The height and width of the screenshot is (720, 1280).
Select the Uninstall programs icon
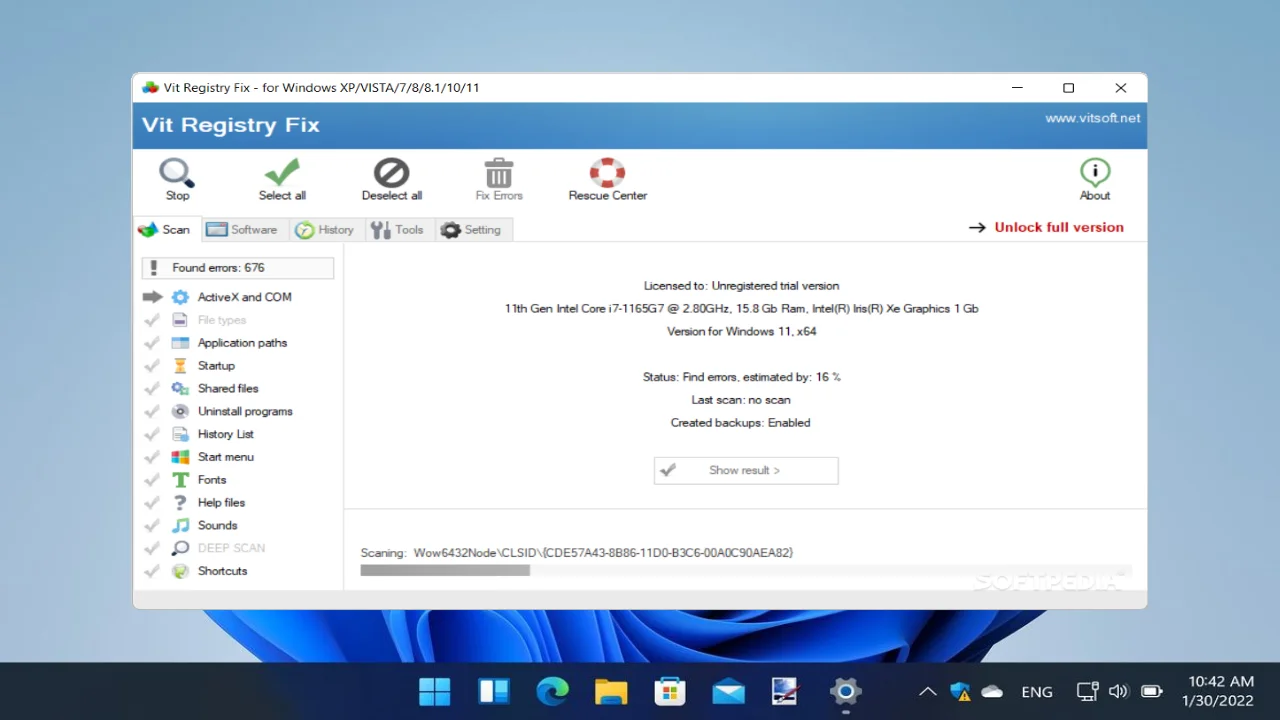(x=180, y=411)
